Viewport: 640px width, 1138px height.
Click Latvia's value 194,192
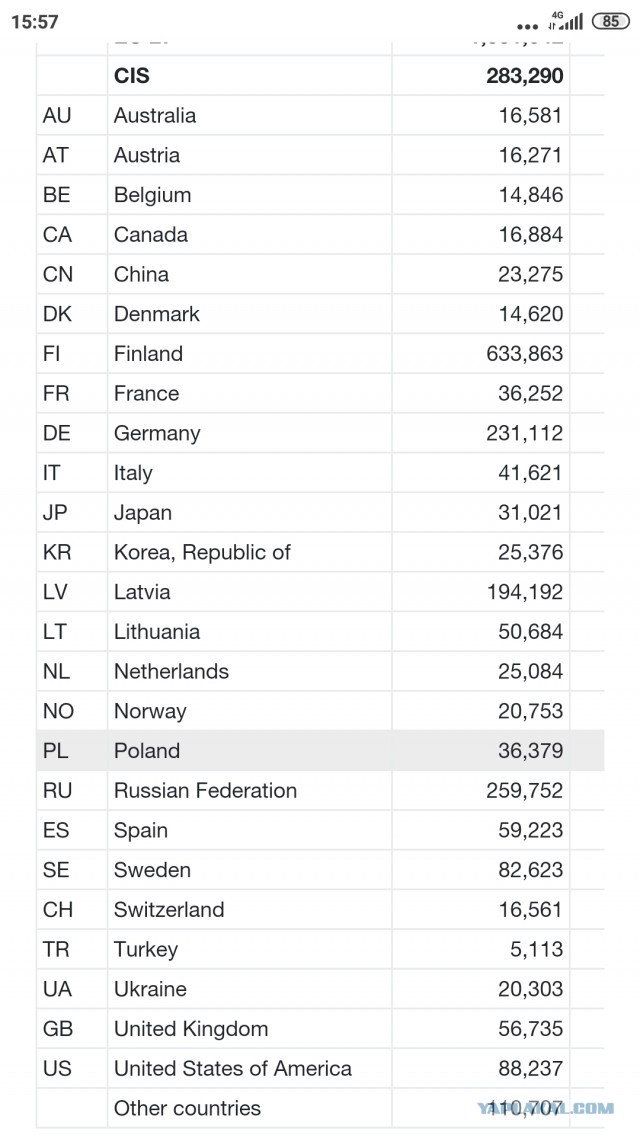point(525,592)
